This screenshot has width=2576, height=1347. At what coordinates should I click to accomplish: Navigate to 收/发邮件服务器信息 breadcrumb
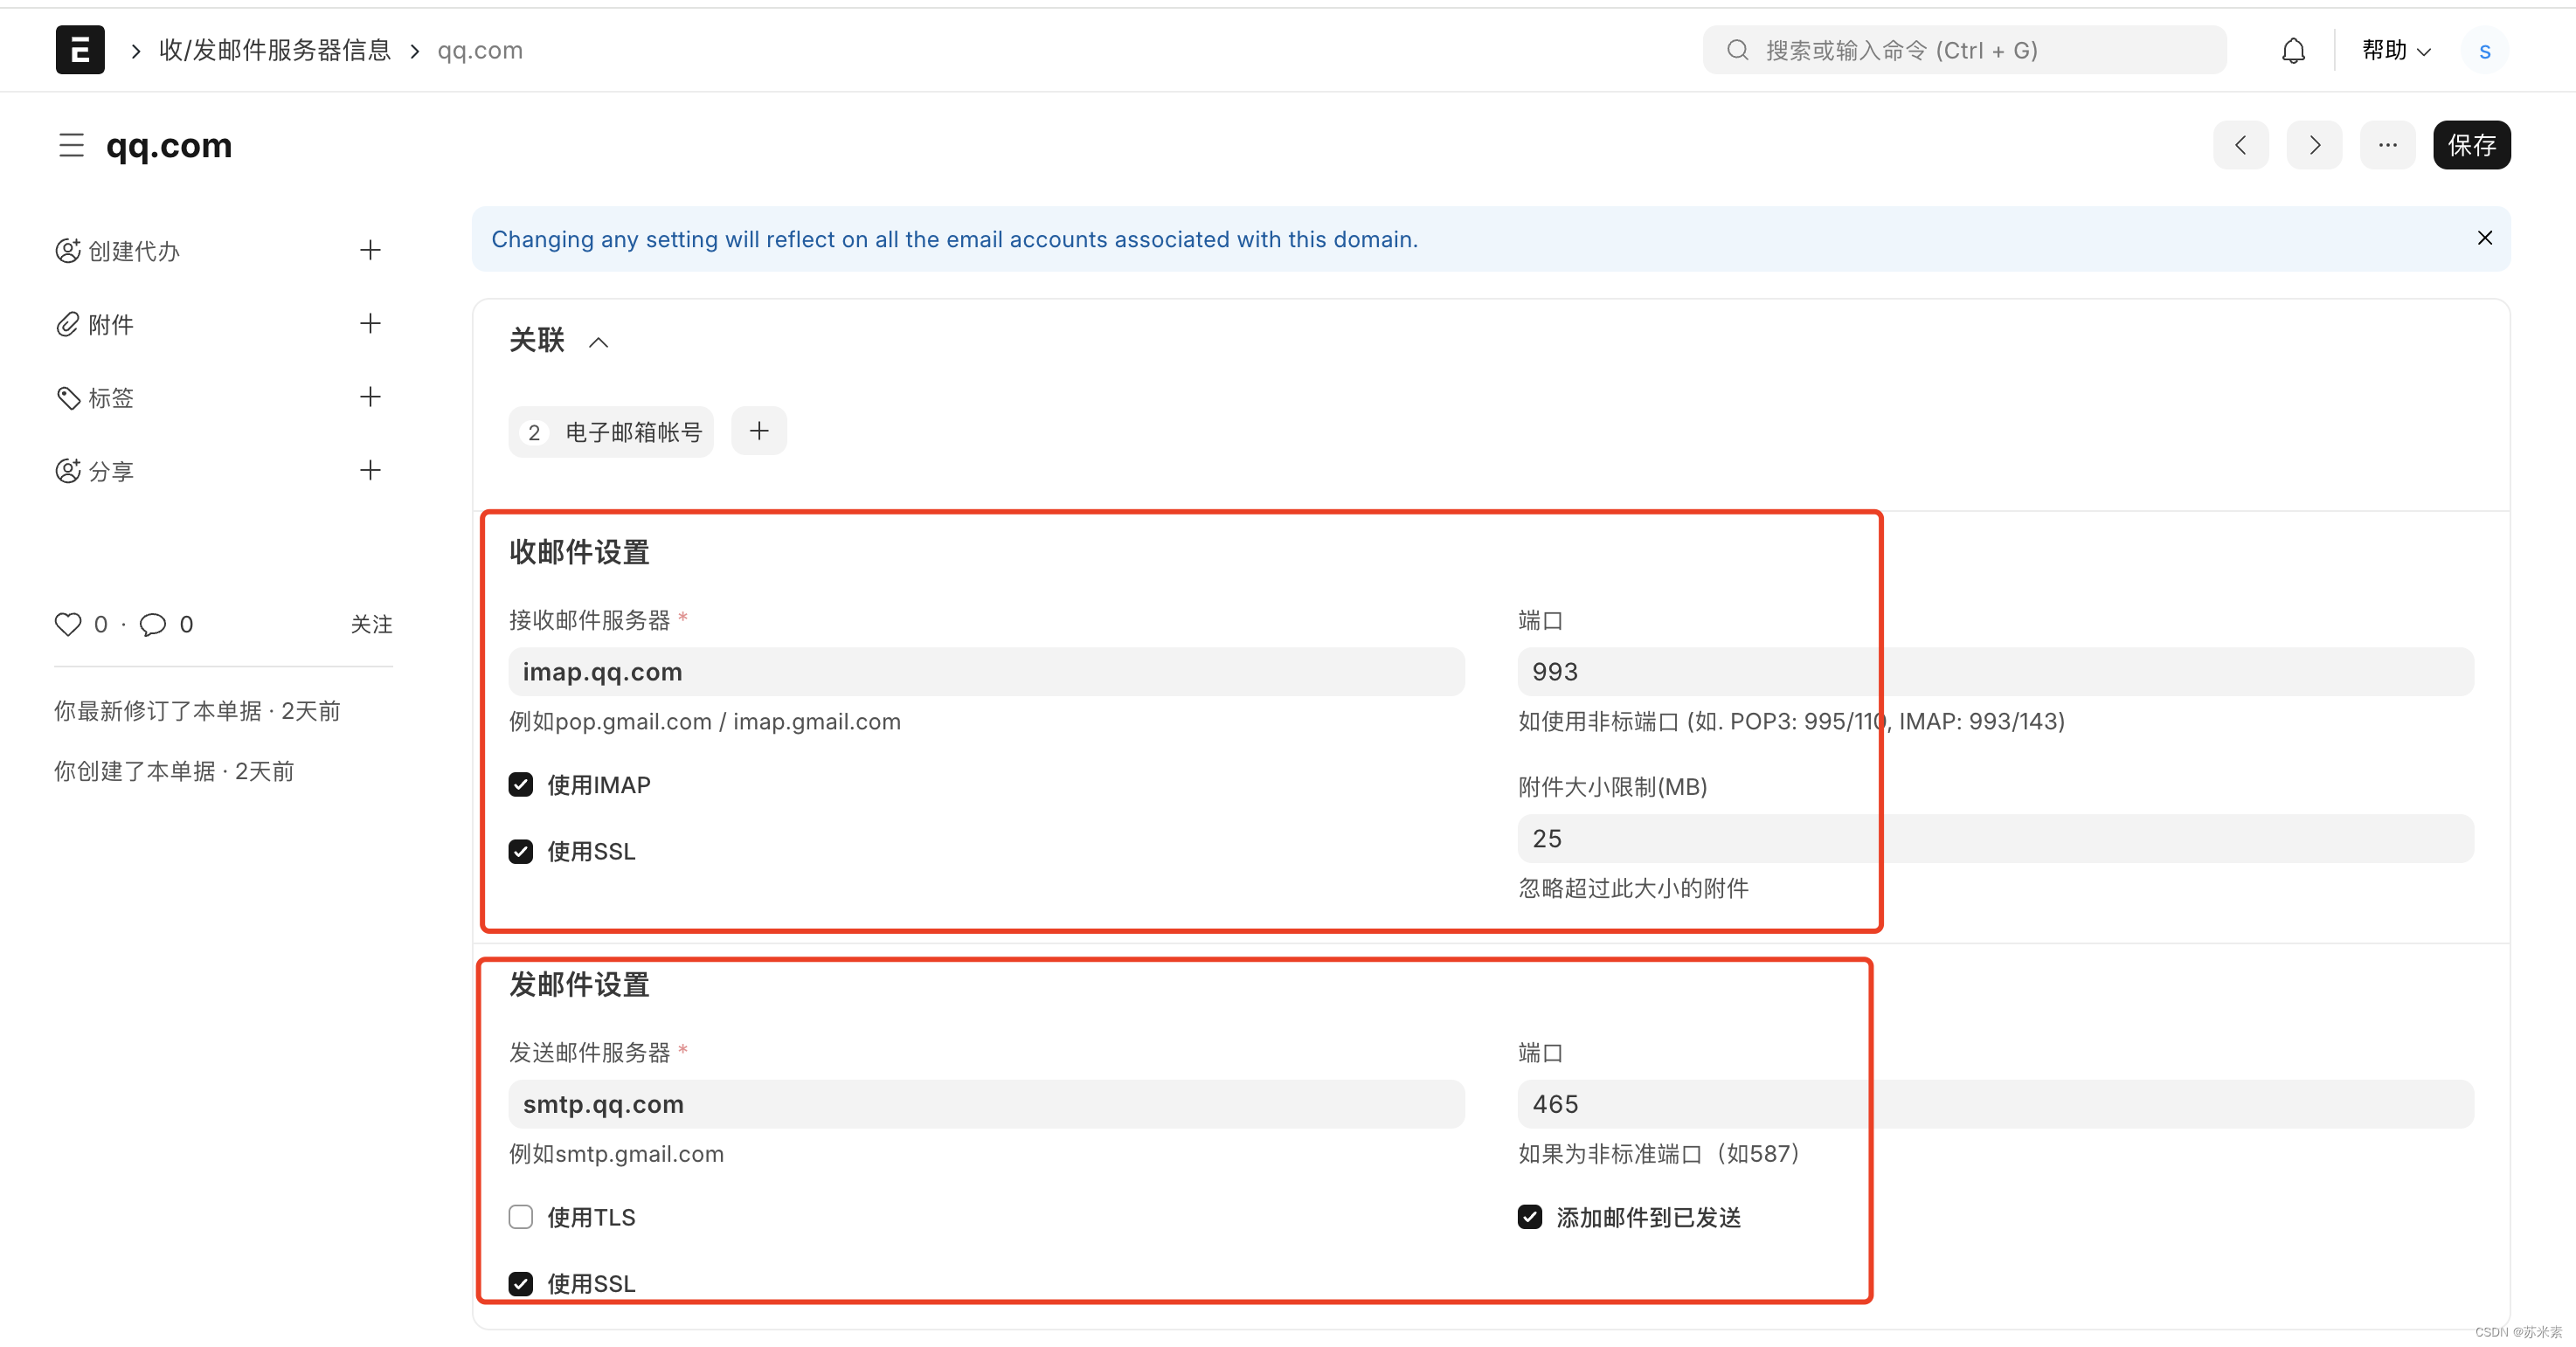[275, 51]
